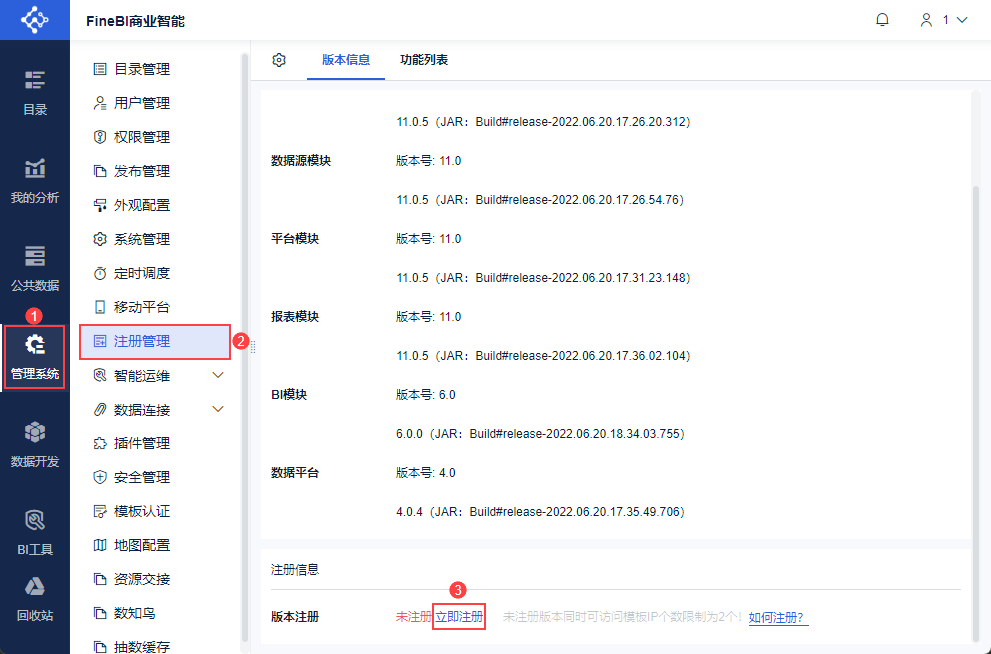Click the 模板认证 icon
The height and width of the screenshot is (654, 991).
click(x=100, y=511)
